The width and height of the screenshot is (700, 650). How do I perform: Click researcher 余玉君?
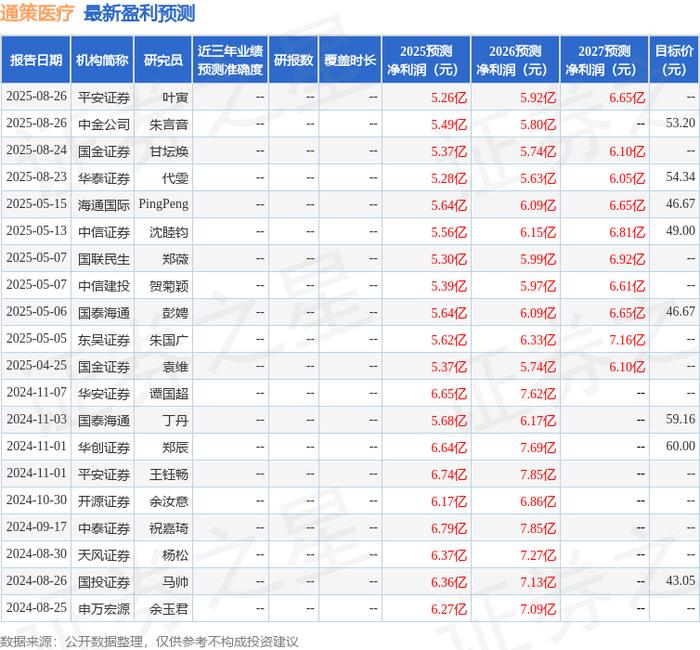(168, 609)
